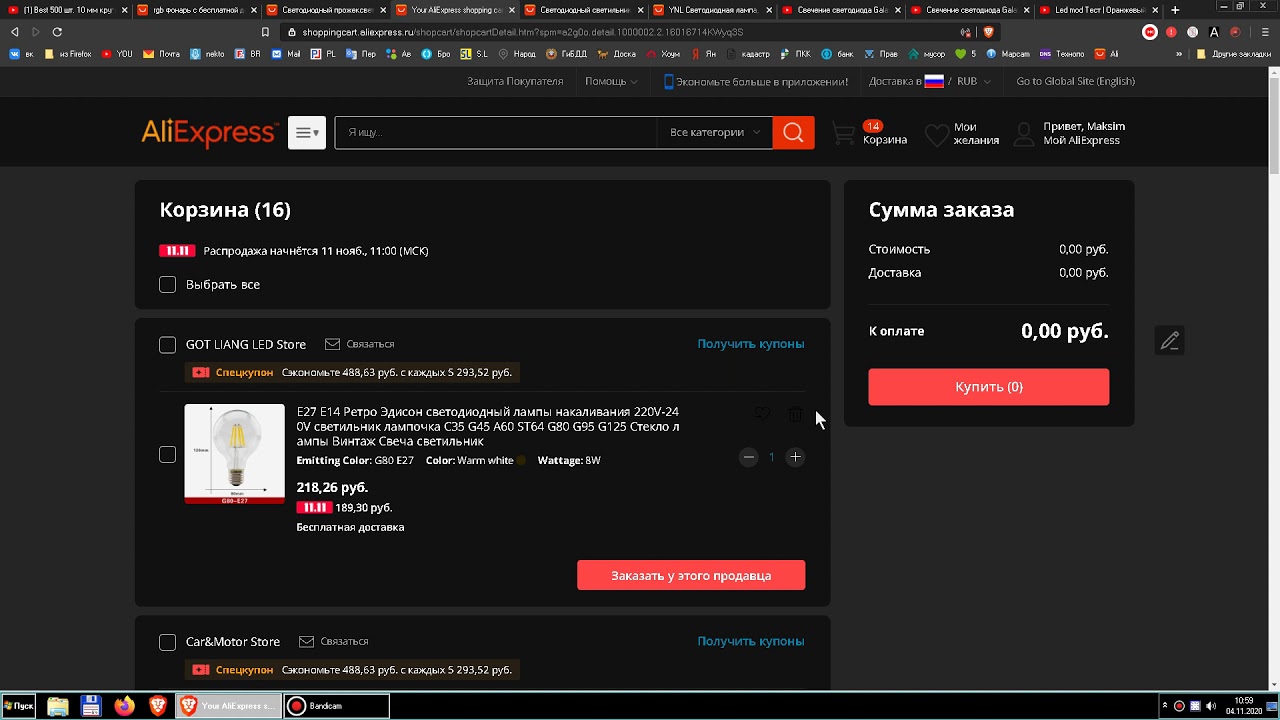
Task: Open the G80 Edison lamp product thumbnail
Action: [x=234, y=454]
